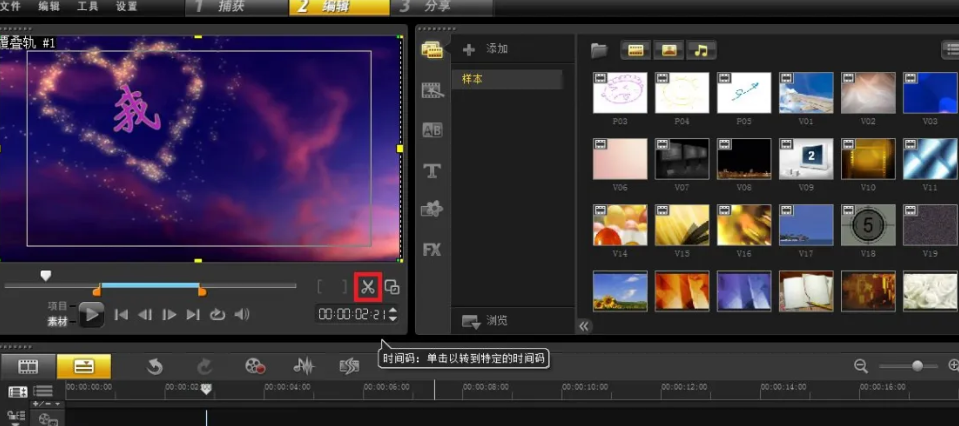Click the right orange trim marker
Image resolution: width=959 pixels, height=426 pixels.
click(x=202, y=292)
